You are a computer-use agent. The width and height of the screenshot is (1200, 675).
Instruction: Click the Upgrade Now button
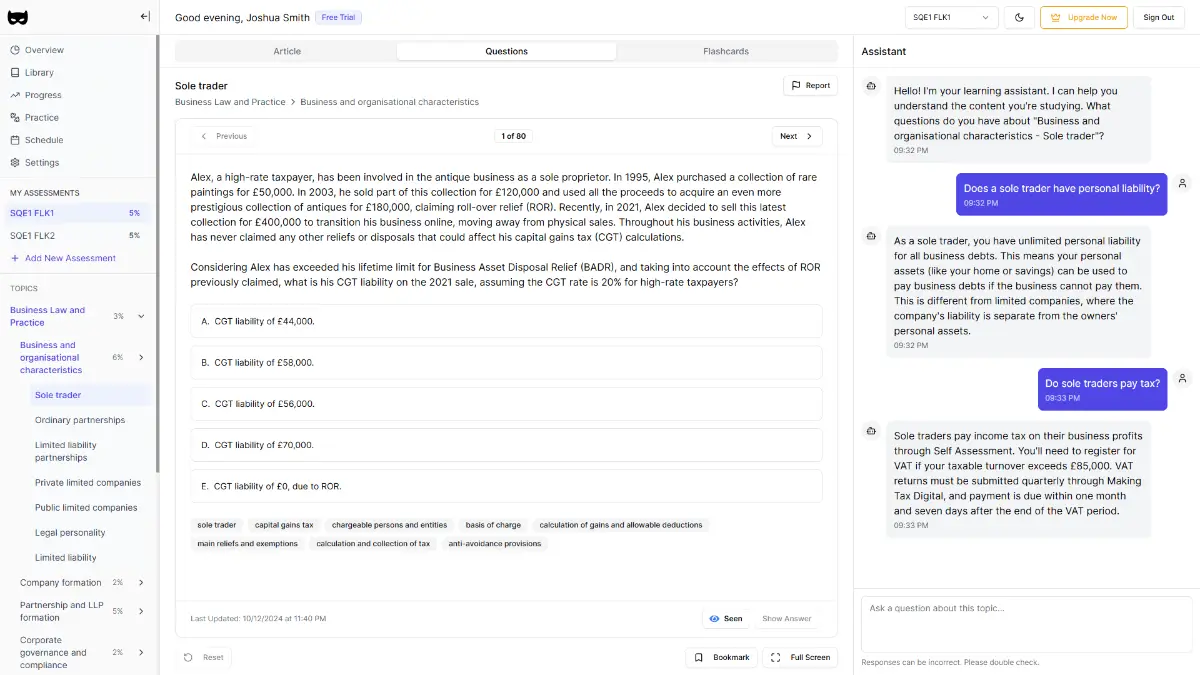pos(1083,17)
